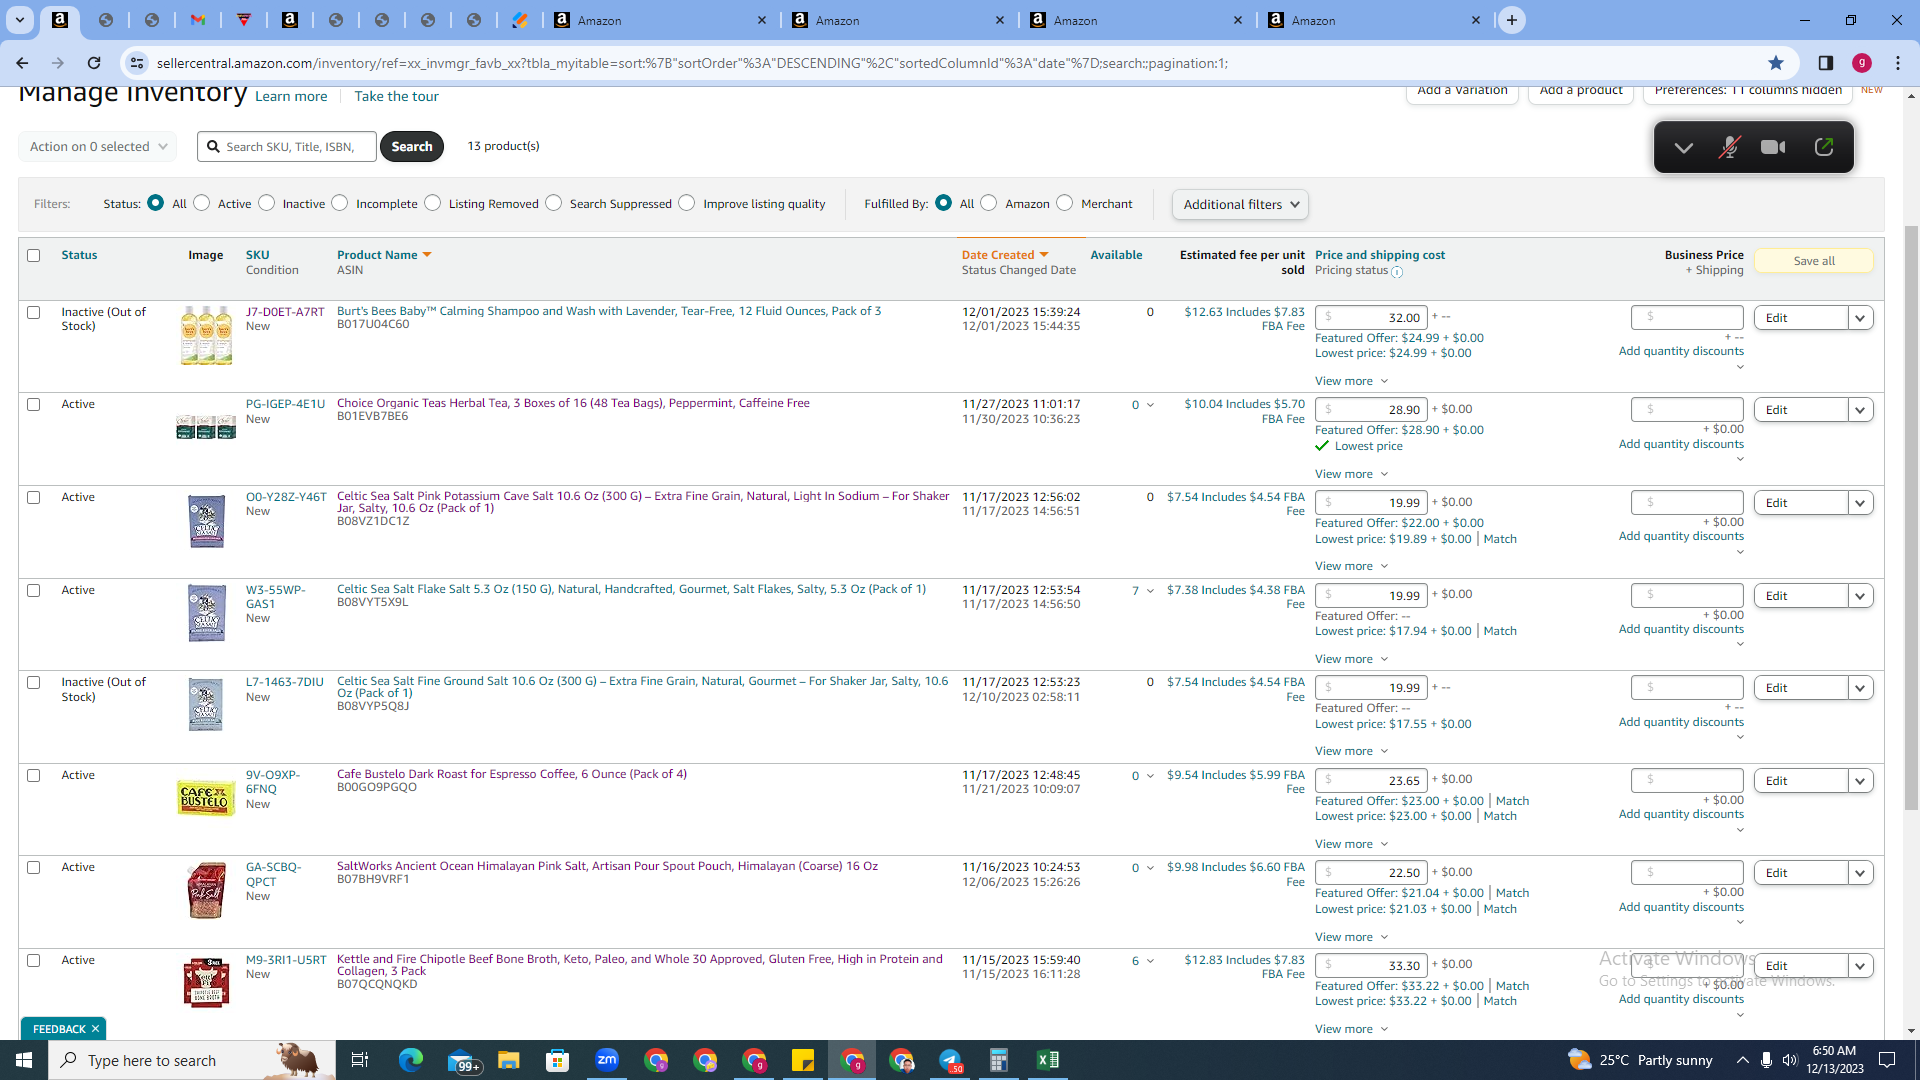Expand the Additional filters dropdown
1920x1080 pixels.
click(x=1240, y=204)
